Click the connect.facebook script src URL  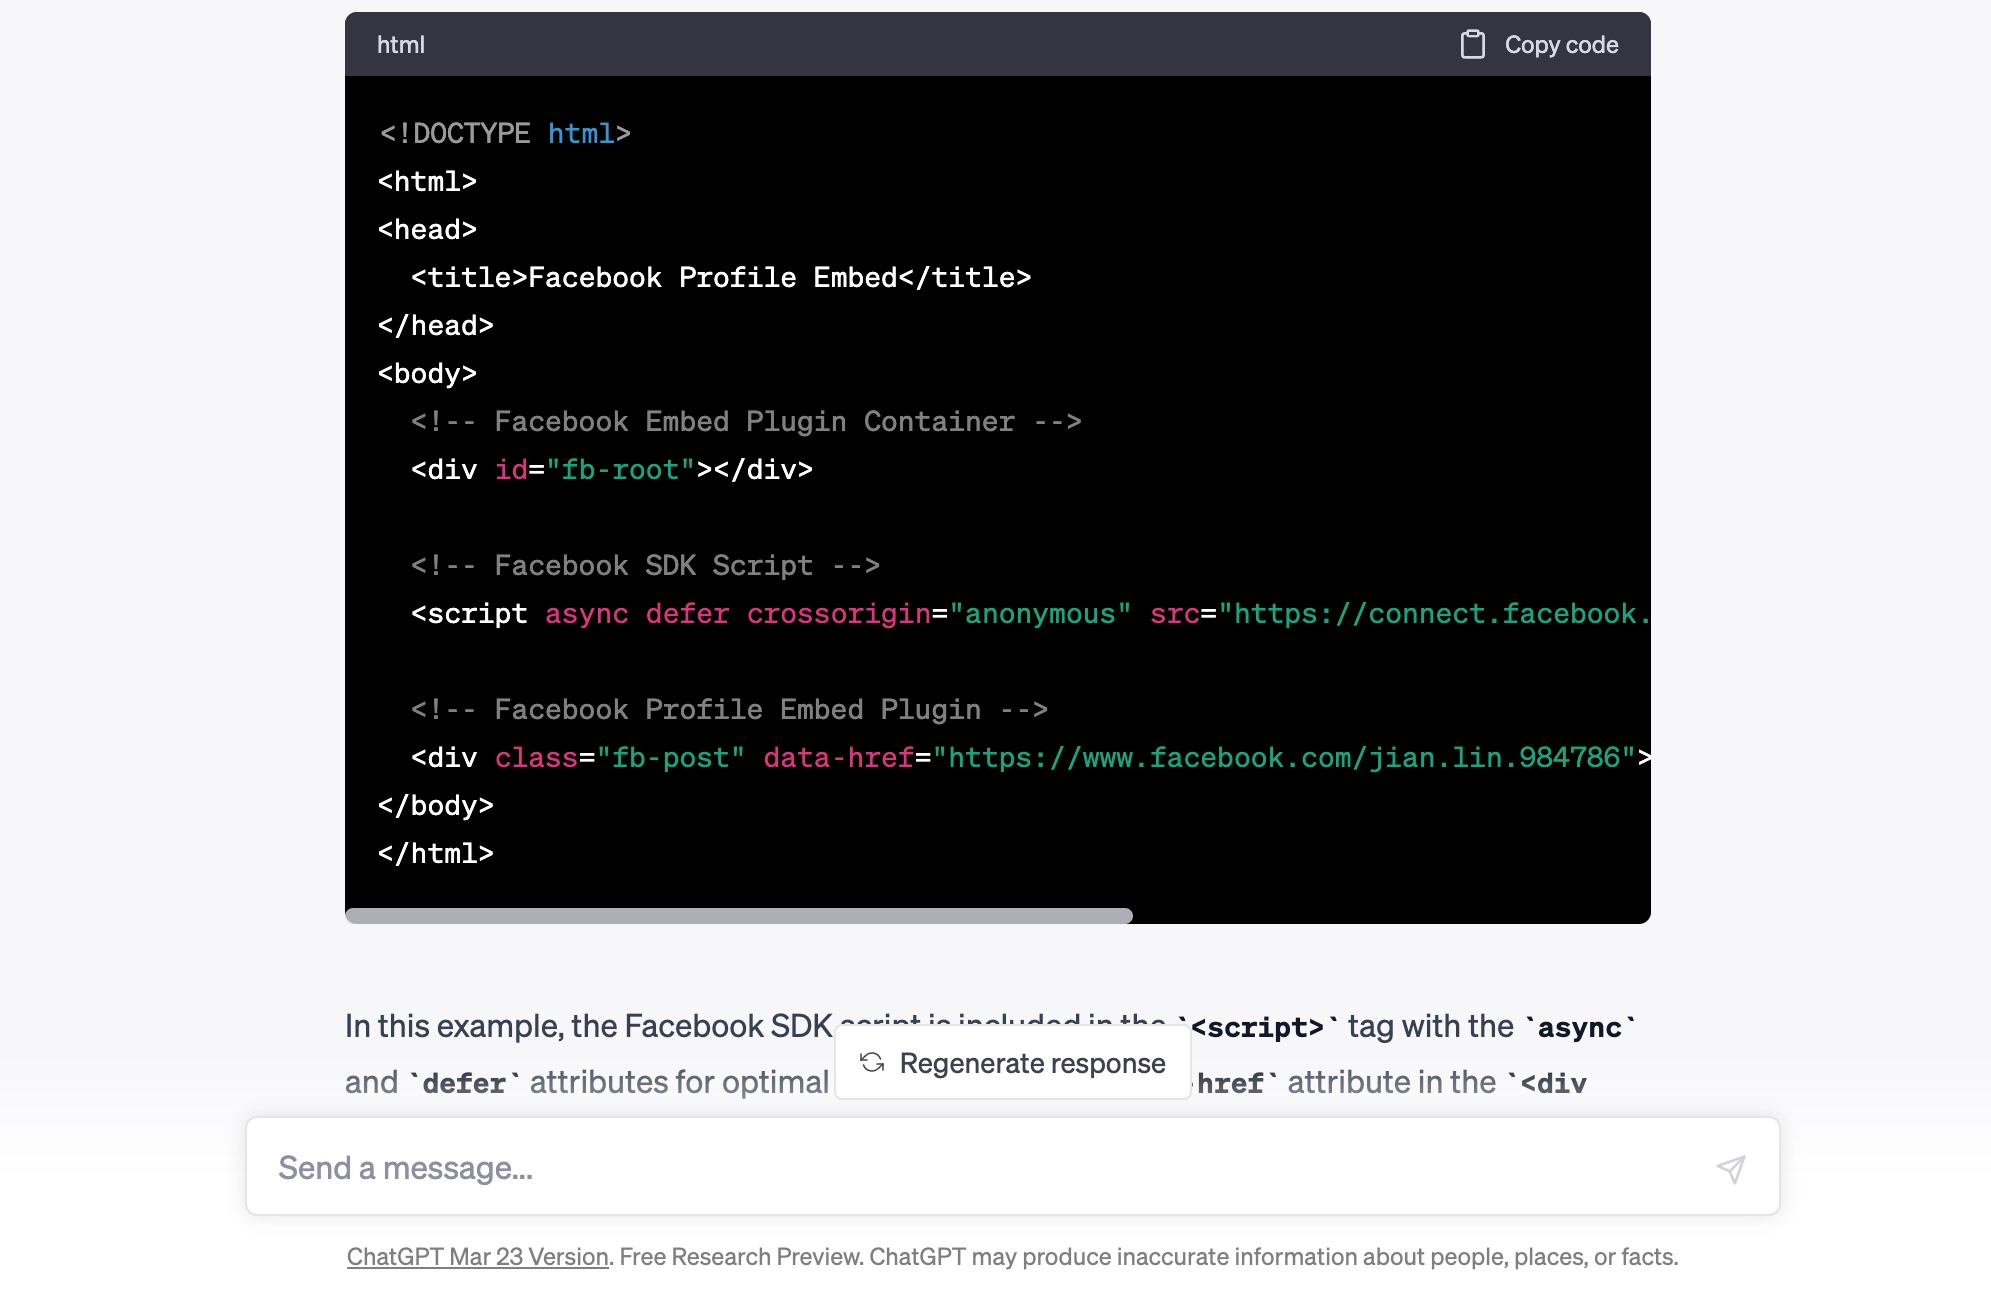coord(1434,614)
